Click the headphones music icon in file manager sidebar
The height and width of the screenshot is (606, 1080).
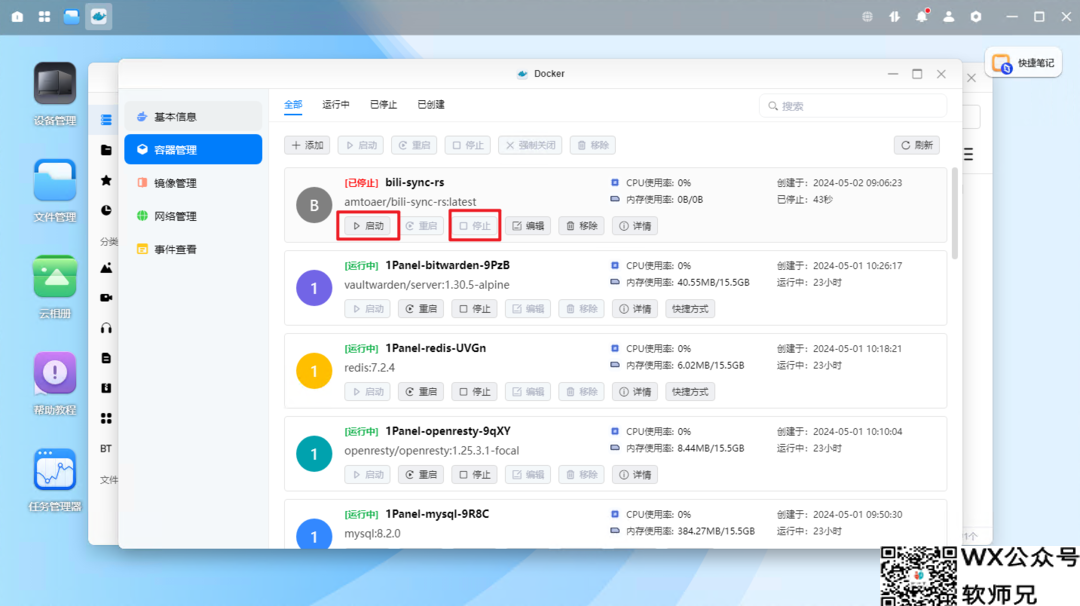[106, 328]
